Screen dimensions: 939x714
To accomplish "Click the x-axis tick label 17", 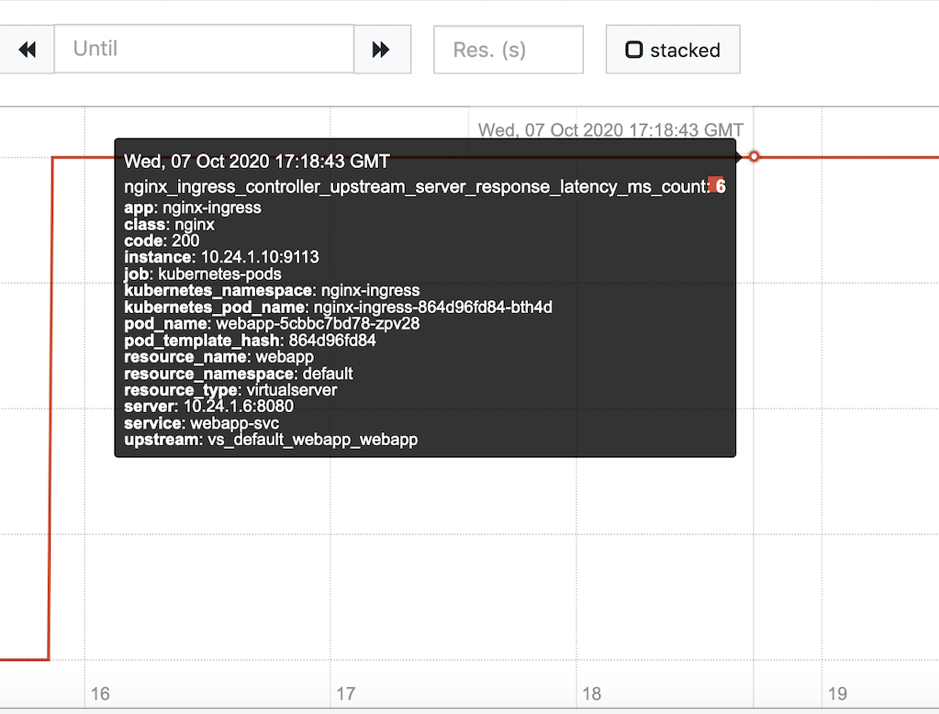I will pos(346,694).
